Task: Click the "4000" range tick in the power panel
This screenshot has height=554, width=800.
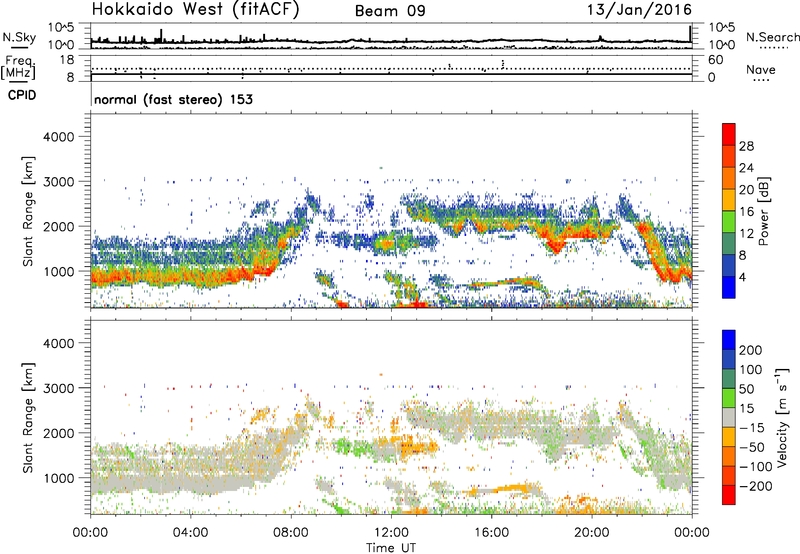Action: [x=58, y=137]
